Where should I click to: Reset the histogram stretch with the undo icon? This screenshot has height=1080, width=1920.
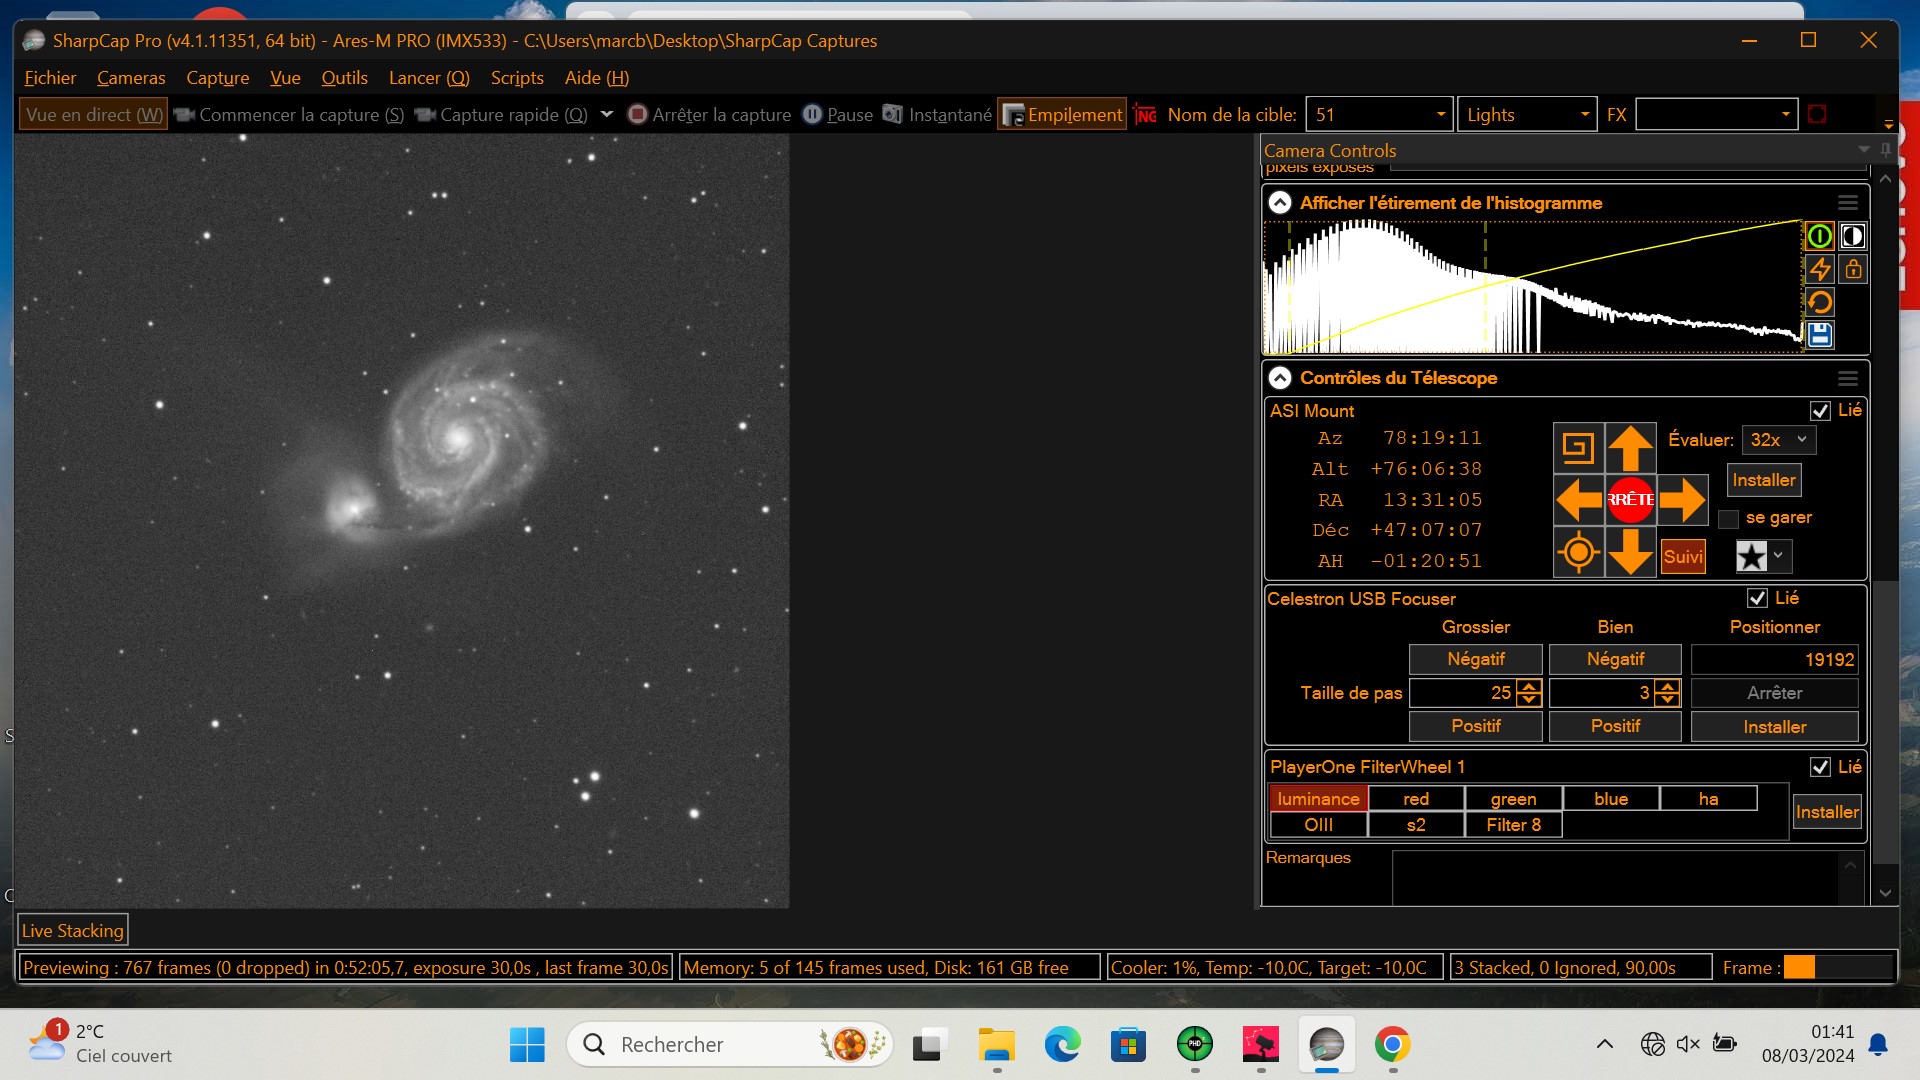pyautogui.click(x=1820, y=302)
